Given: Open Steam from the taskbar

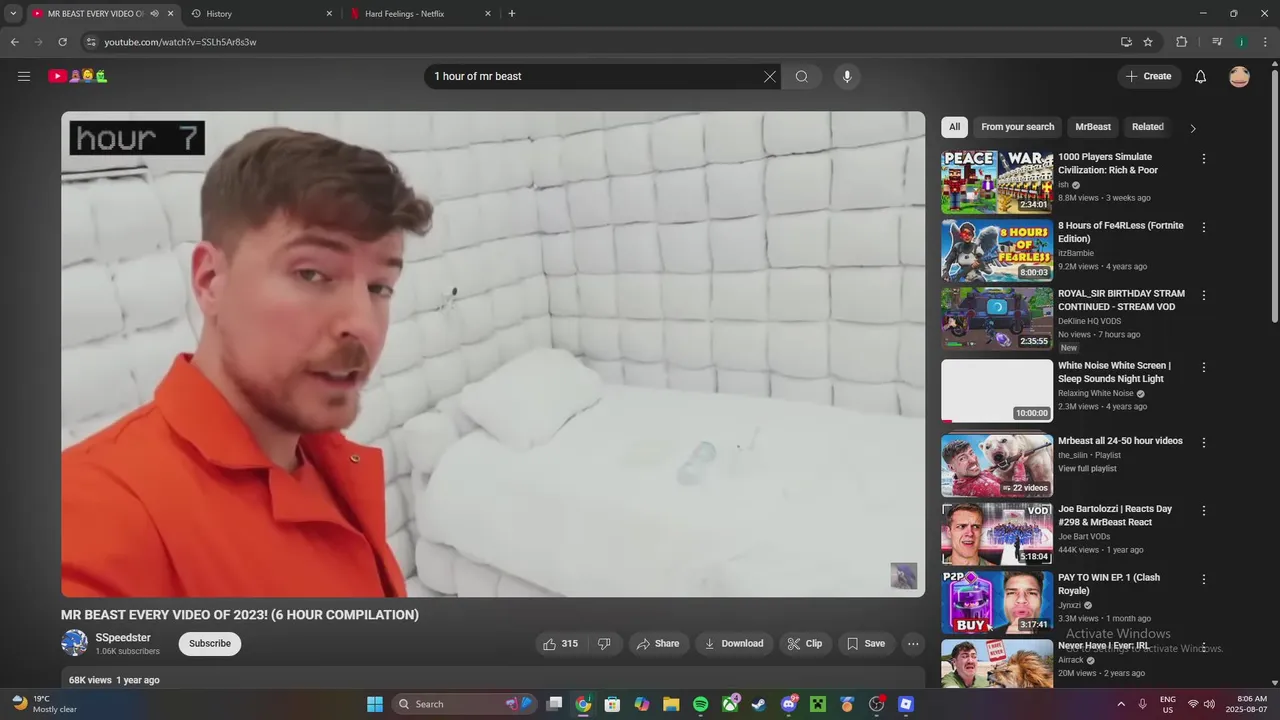Looking at the screenshot, I should point(759,704).
